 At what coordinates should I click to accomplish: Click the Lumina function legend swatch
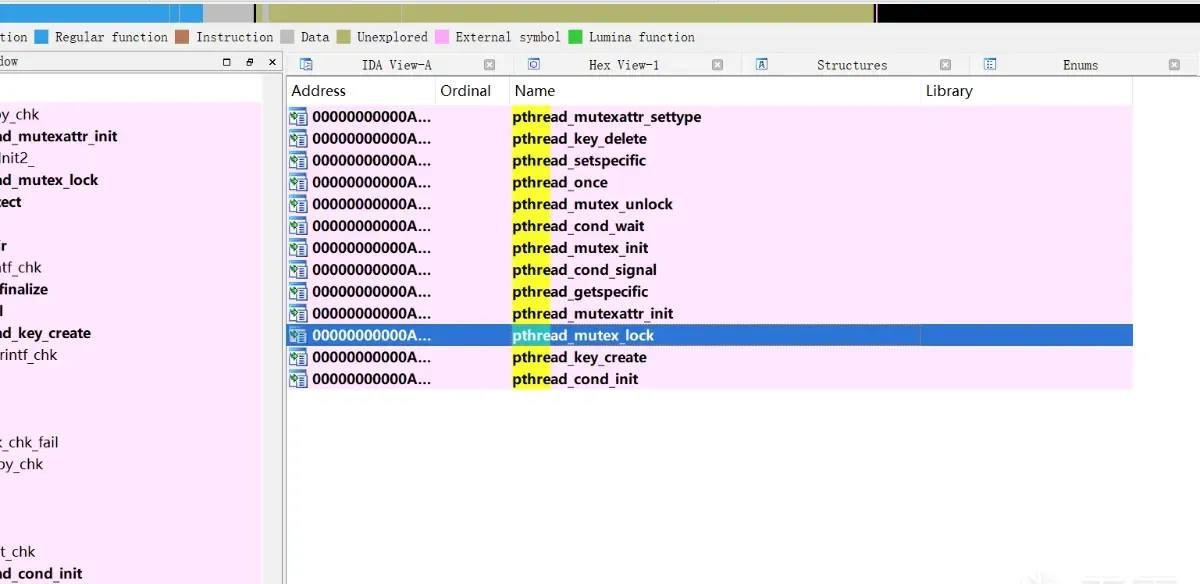pos(575,37)
